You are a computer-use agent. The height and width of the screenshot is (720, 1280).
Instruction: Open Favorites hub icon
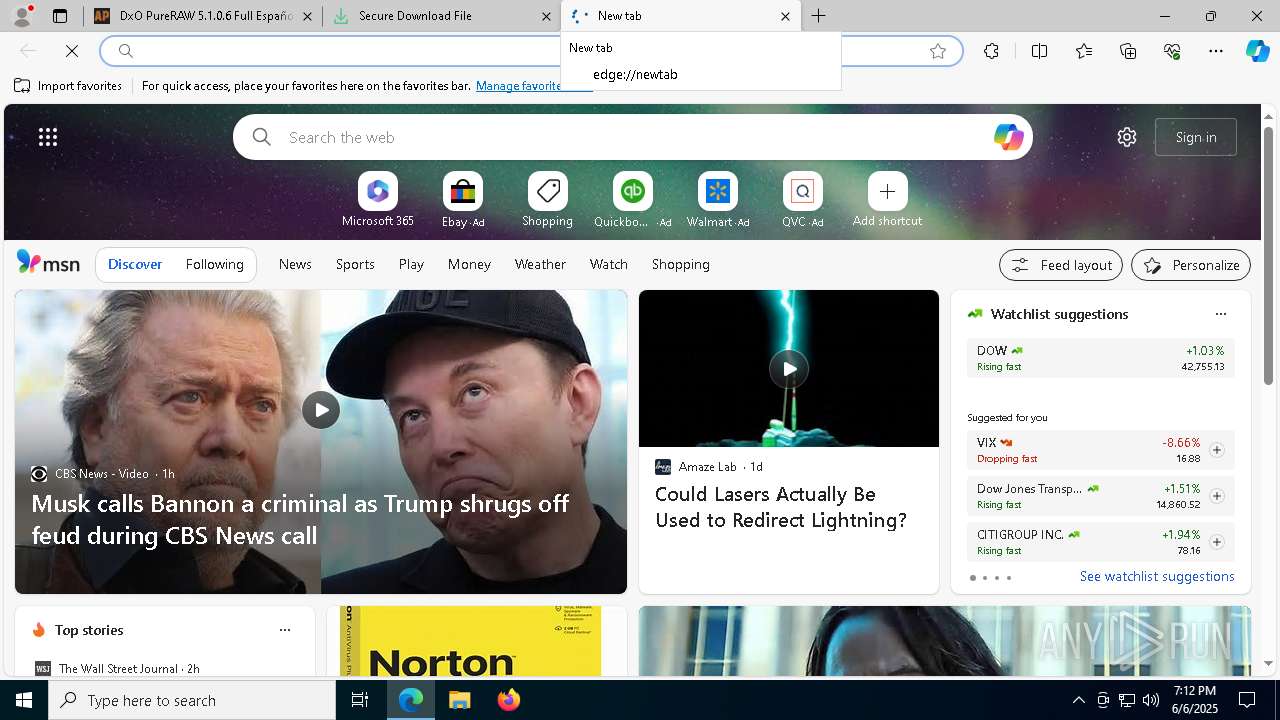[1084, 51]
